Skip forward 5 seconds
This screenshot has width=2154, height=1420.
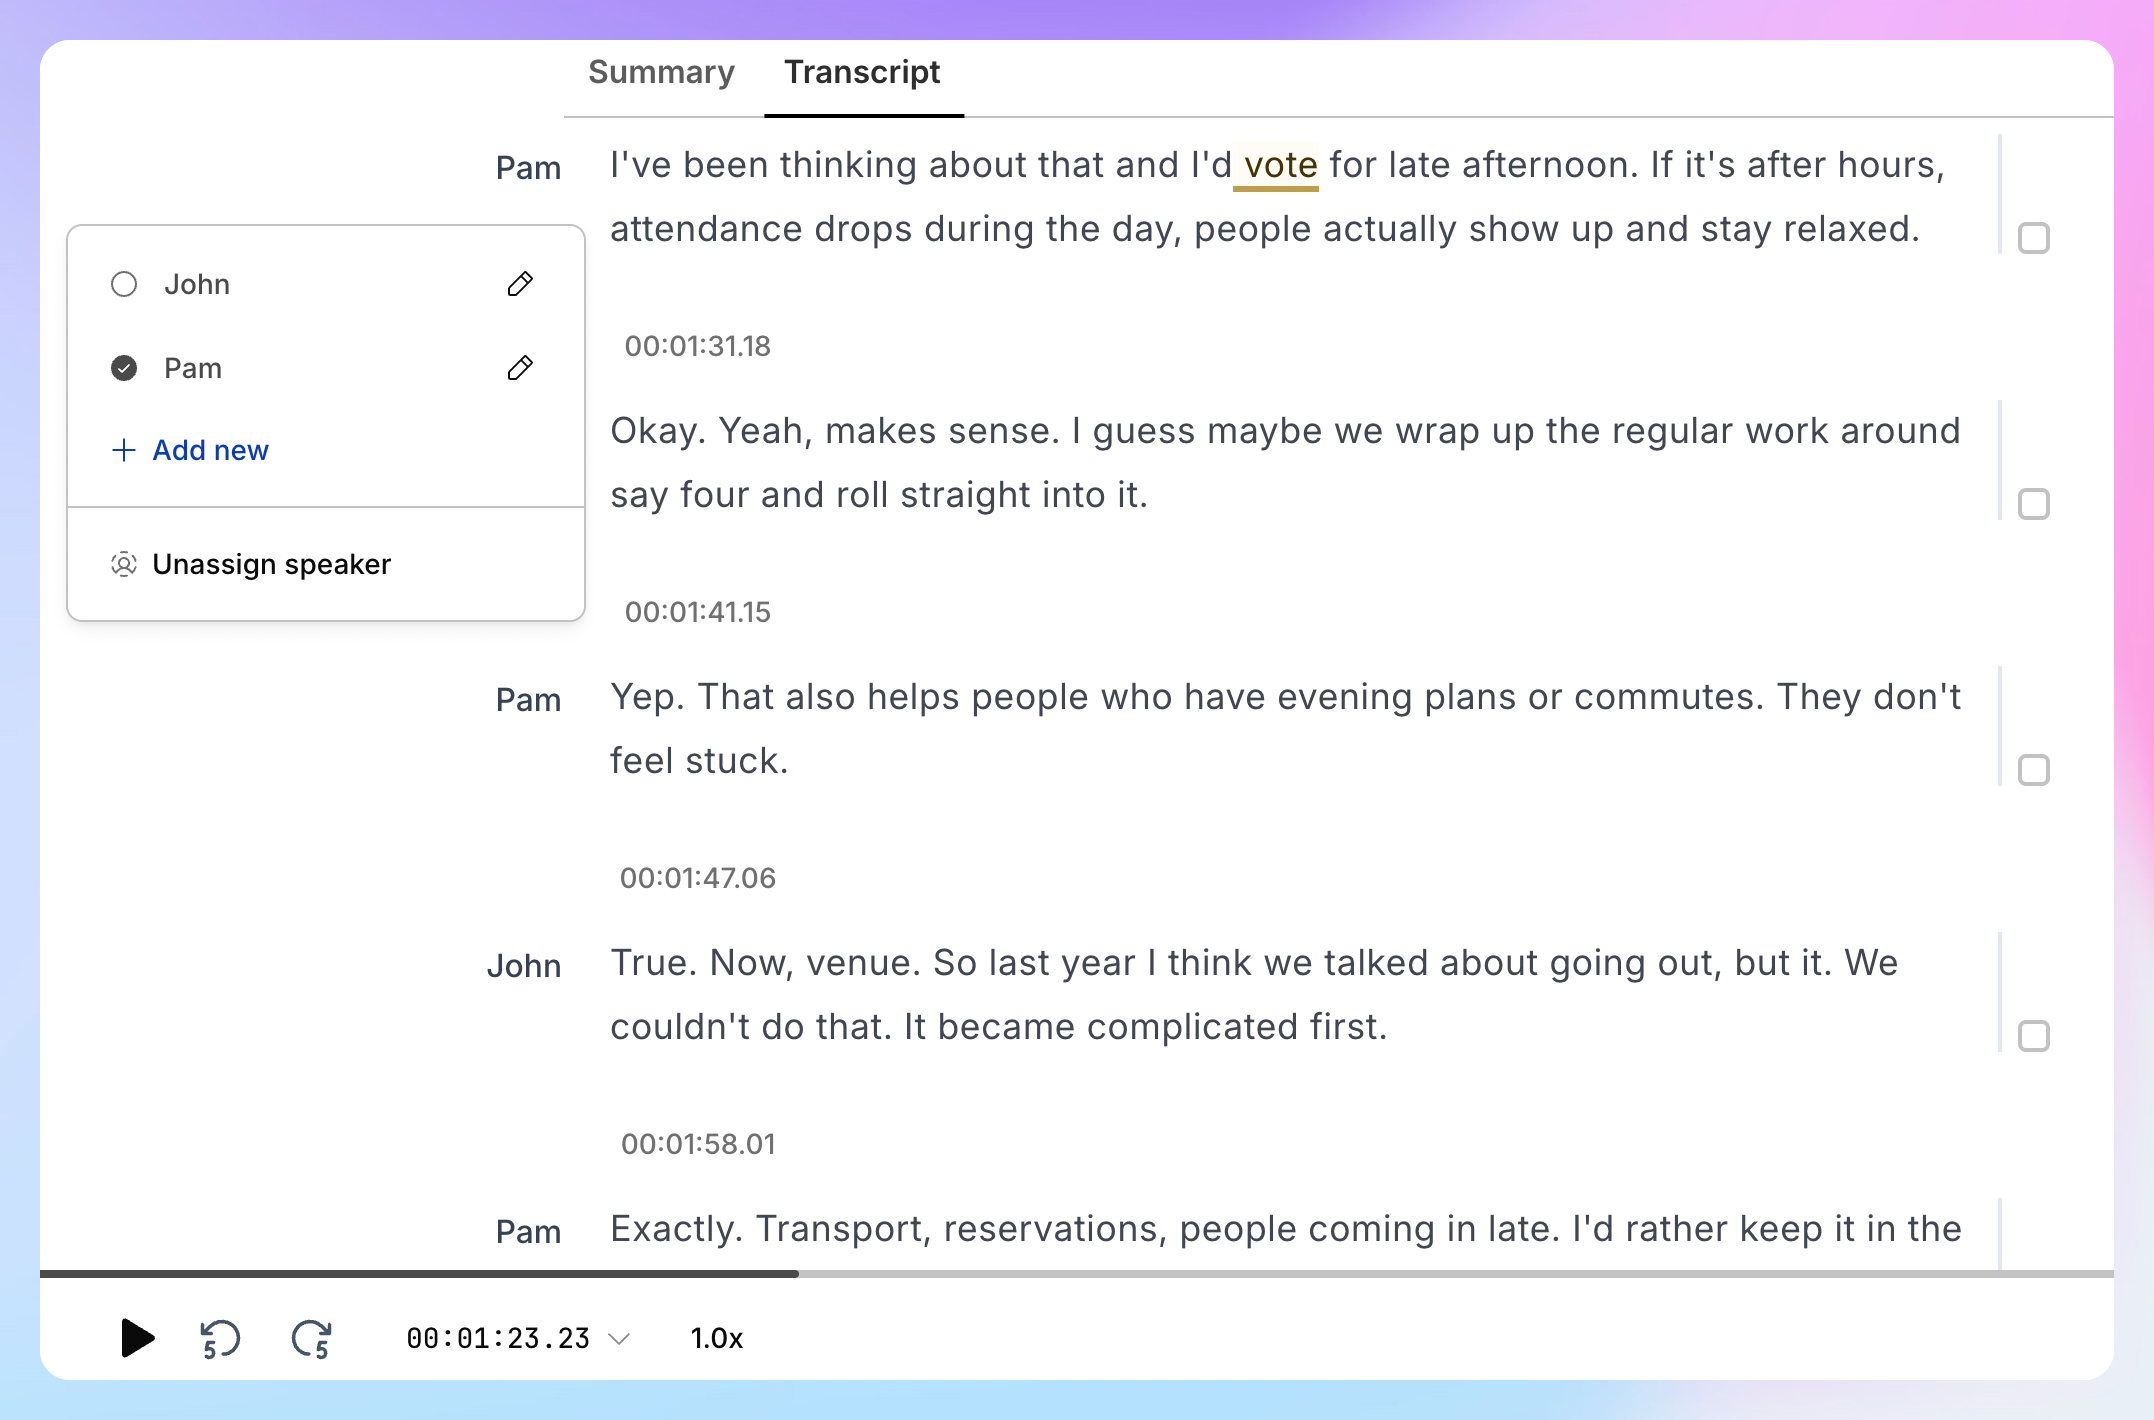click(312, 1338)
